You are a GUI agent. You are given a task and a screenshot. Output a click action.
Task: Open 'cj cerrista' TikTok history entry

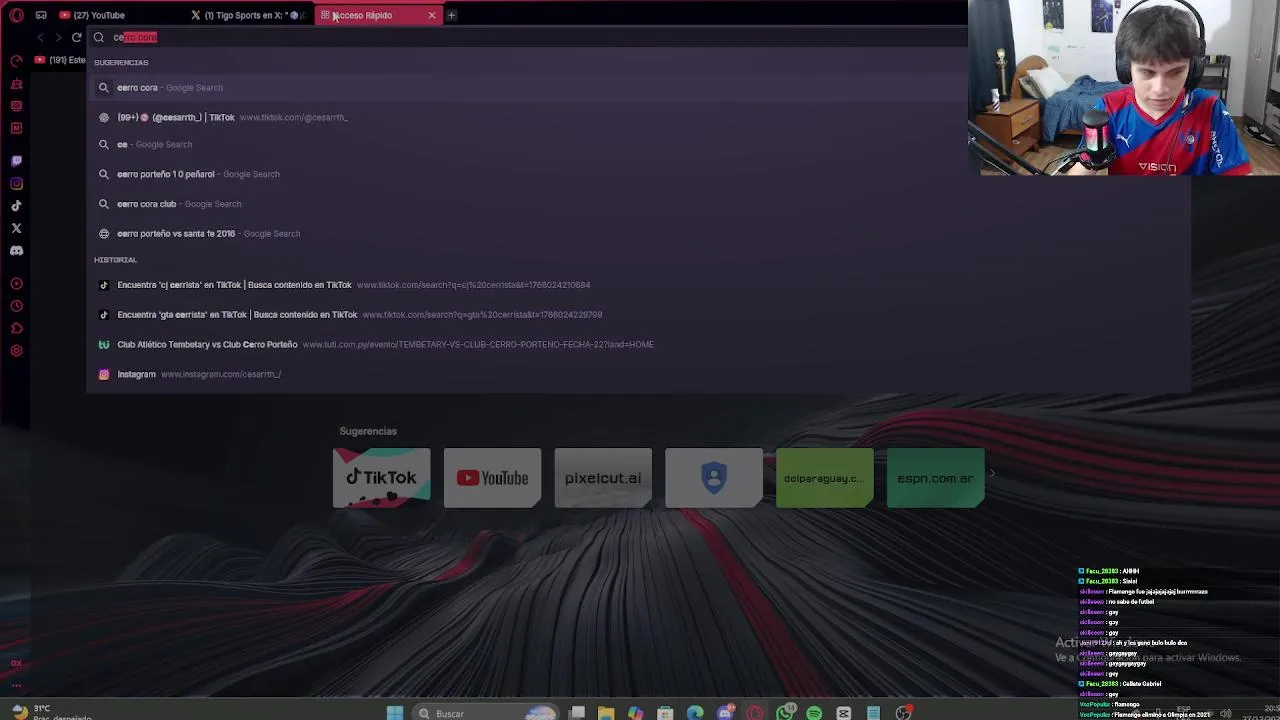coord(640,285)
